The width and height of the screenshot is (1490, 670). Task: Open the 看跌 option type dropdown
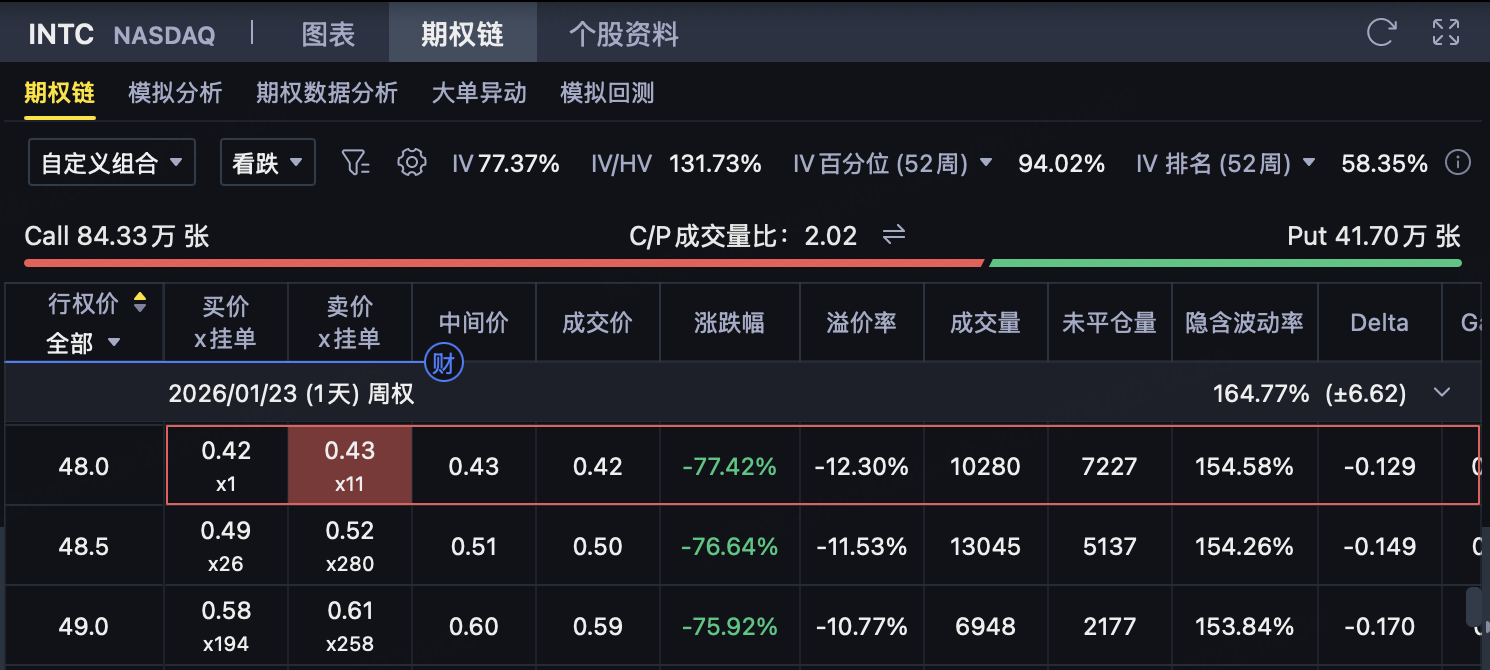click(x=267, y=163)
